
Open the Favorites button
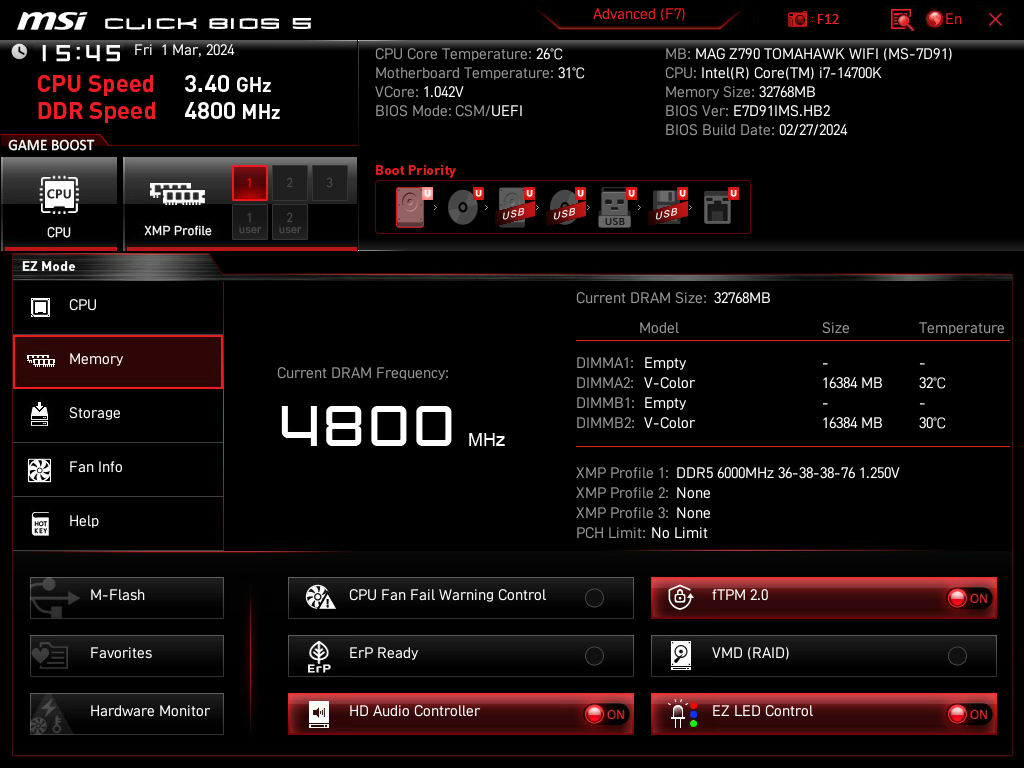[127, 656]
